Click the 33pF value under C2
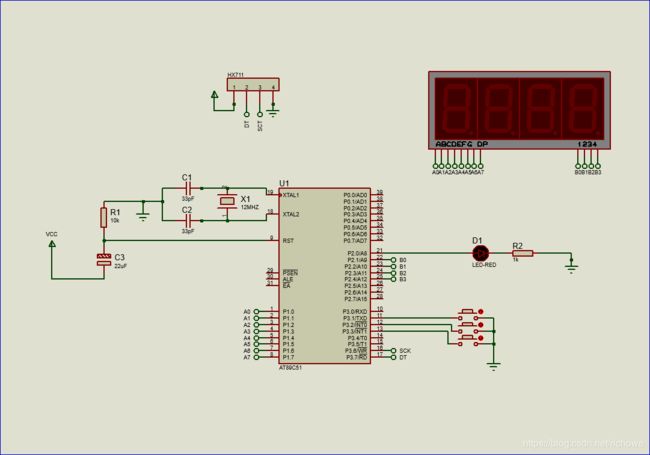The width and height of the screenshot is (650, 455). tap(188, 231)
